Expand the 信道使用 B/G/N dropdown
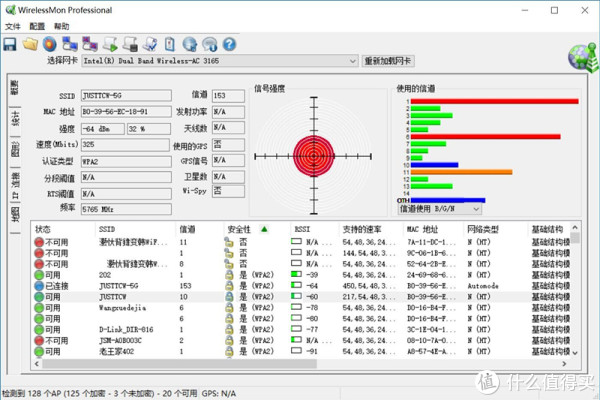The width and height of the screenshot is (600, 400). (476, 209)
